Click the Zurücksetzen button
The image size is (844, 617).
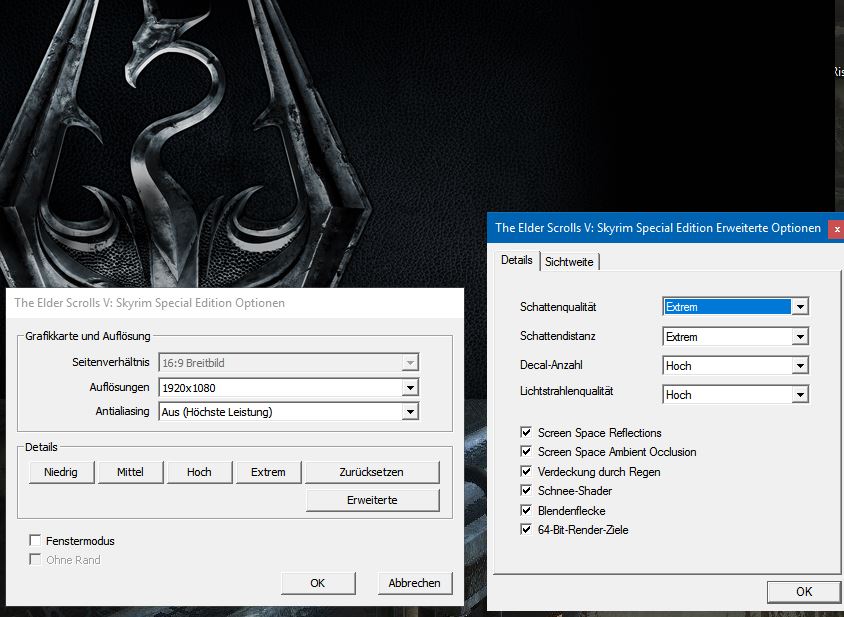click(x=372, y=472)
